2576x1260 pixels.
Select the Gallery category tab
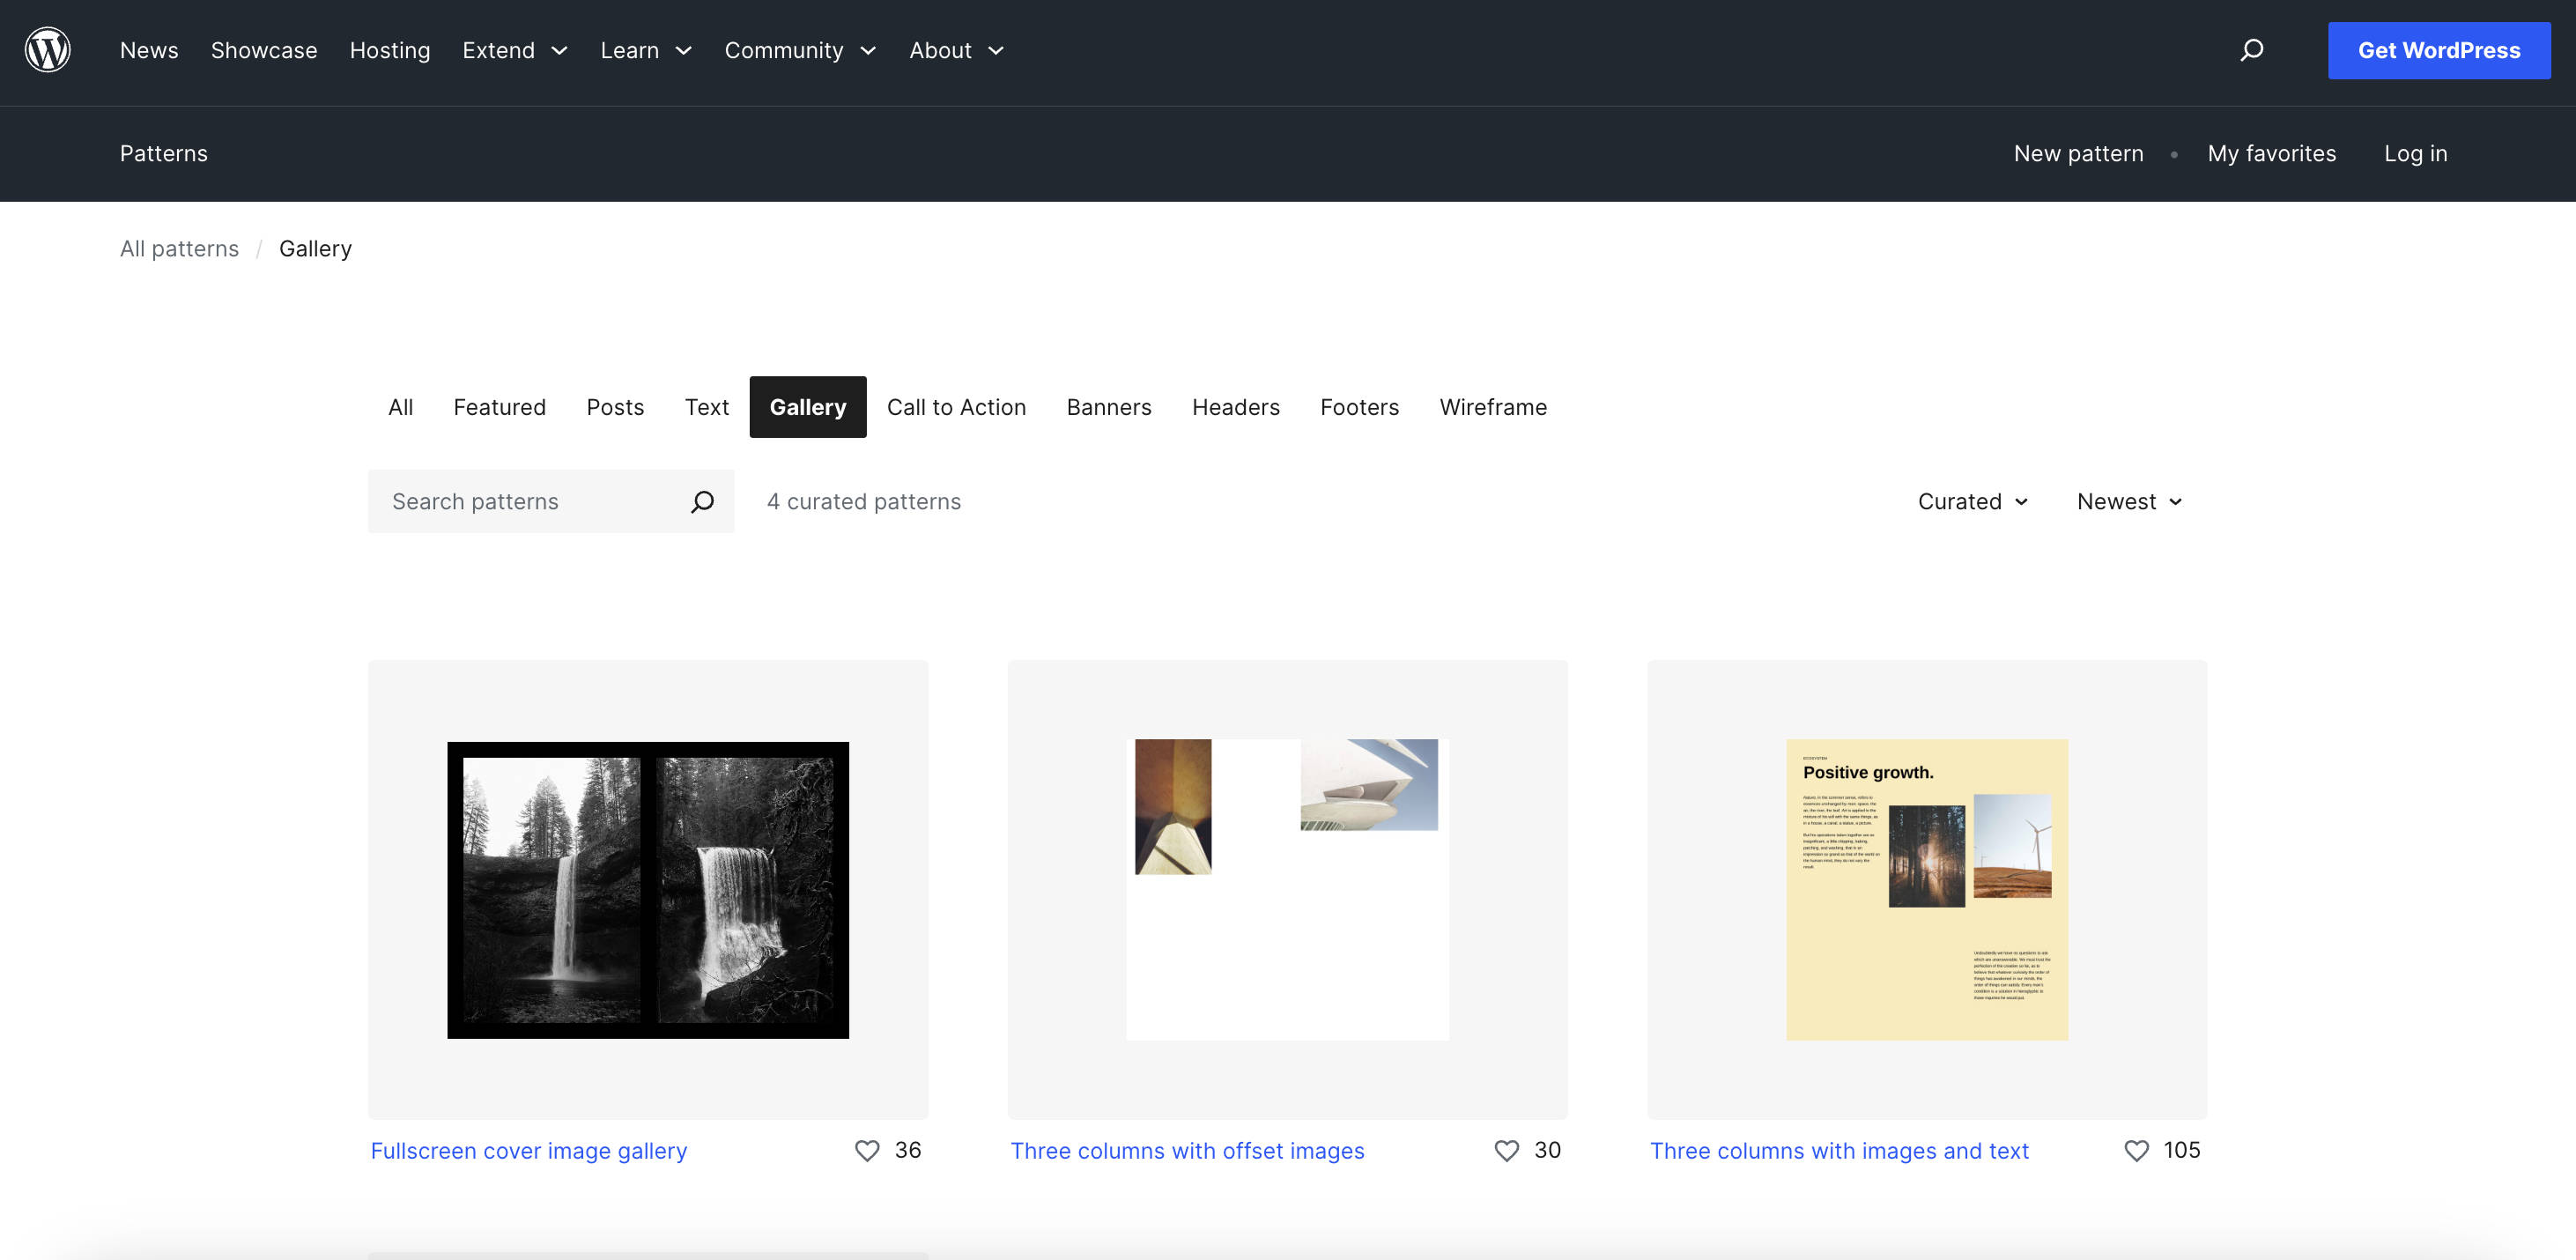pos(808,407)
